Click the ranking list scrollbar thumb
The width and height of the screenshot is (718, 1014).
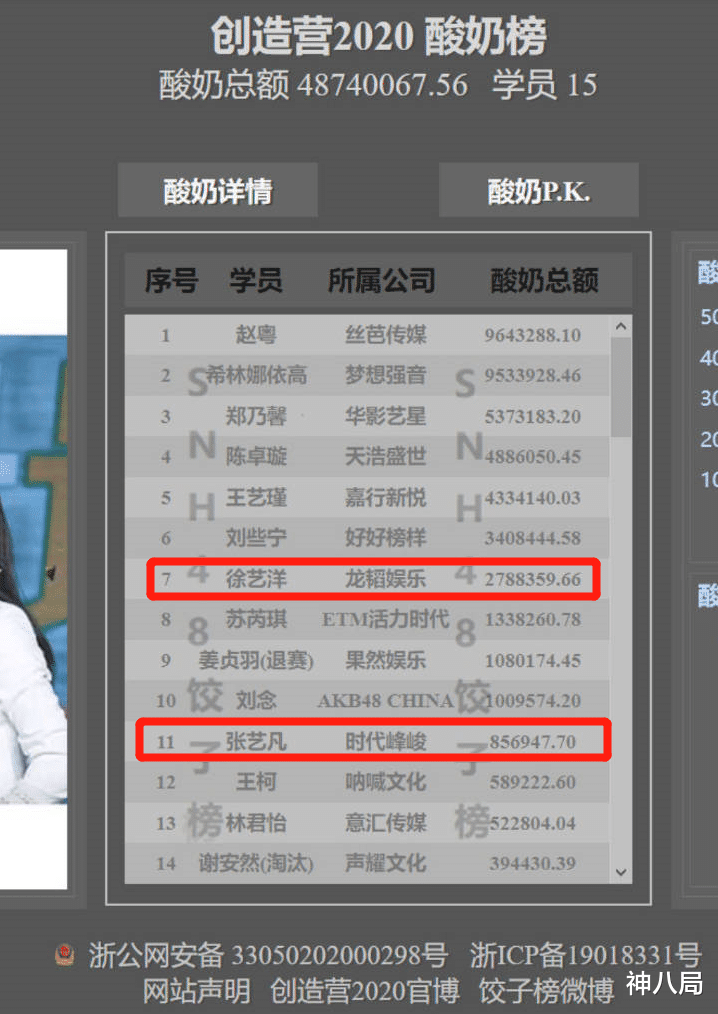click(x=621, y=387)
